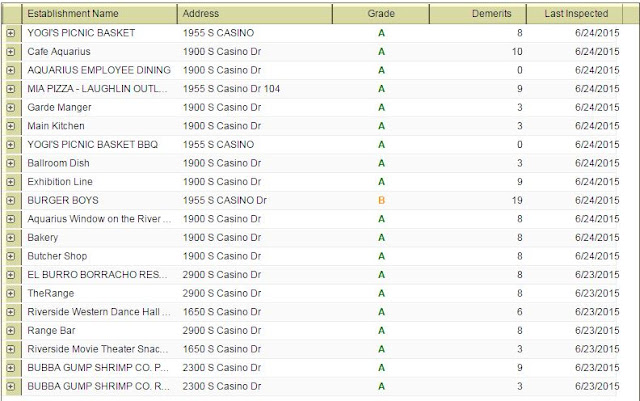
Task: Expand the BURGER BOYS row
Action: tap(11, 200)
